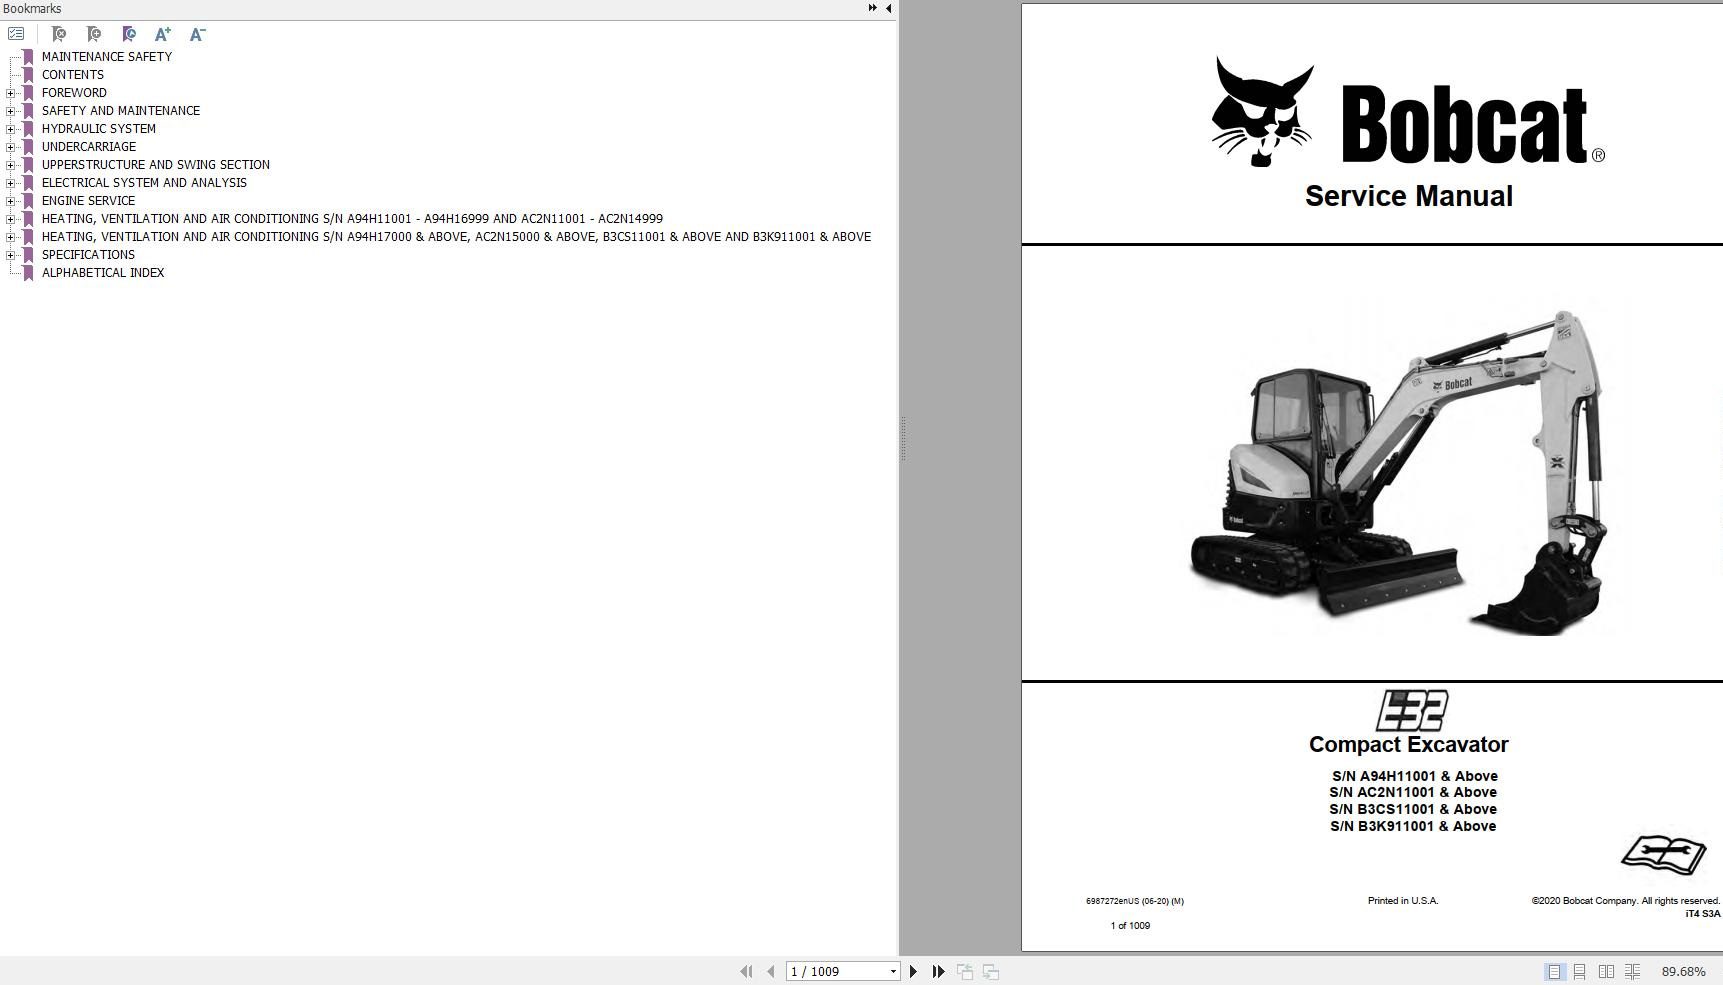Click the CONTENTS bookmark ribbon icon
The image size is (1723, 985).
click(x=28, y=75)
